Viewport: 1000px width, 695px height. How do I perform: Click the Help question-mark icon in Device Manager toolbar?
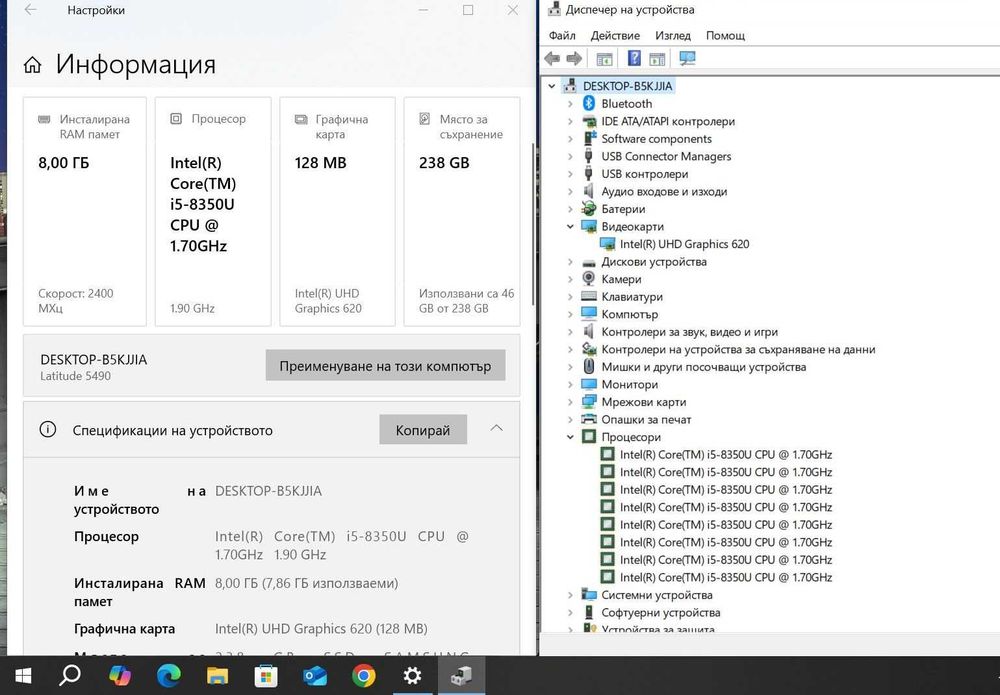[x=634, y=58]
